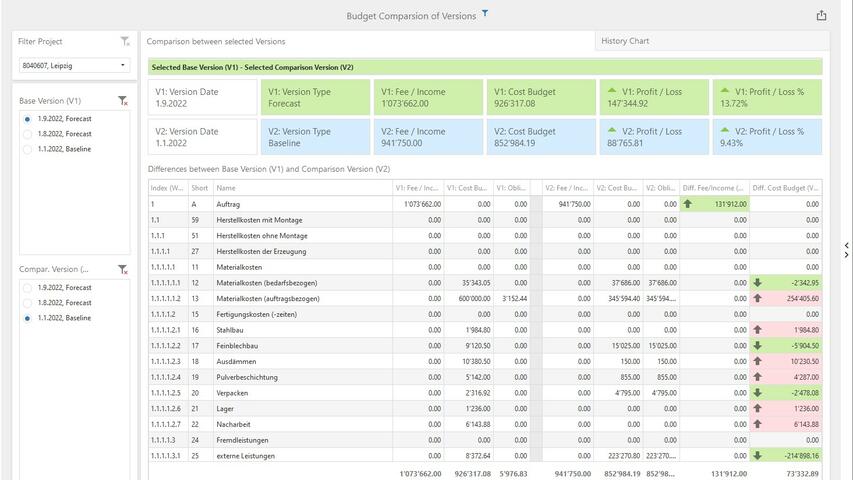Clear the Compar. Version filter
The image size is (853, 480).
tap(122, 270)
